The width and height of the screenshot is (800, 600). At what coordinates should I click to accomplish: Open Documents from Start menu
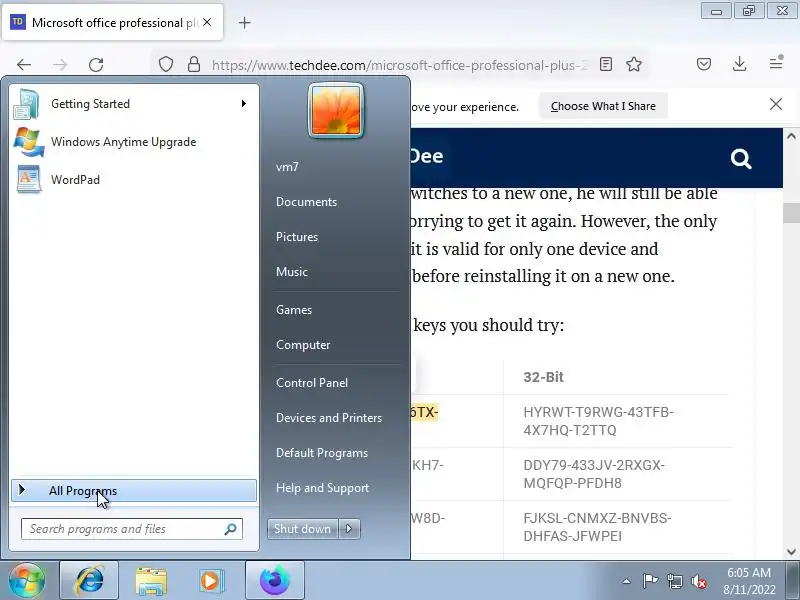(307, 202)
